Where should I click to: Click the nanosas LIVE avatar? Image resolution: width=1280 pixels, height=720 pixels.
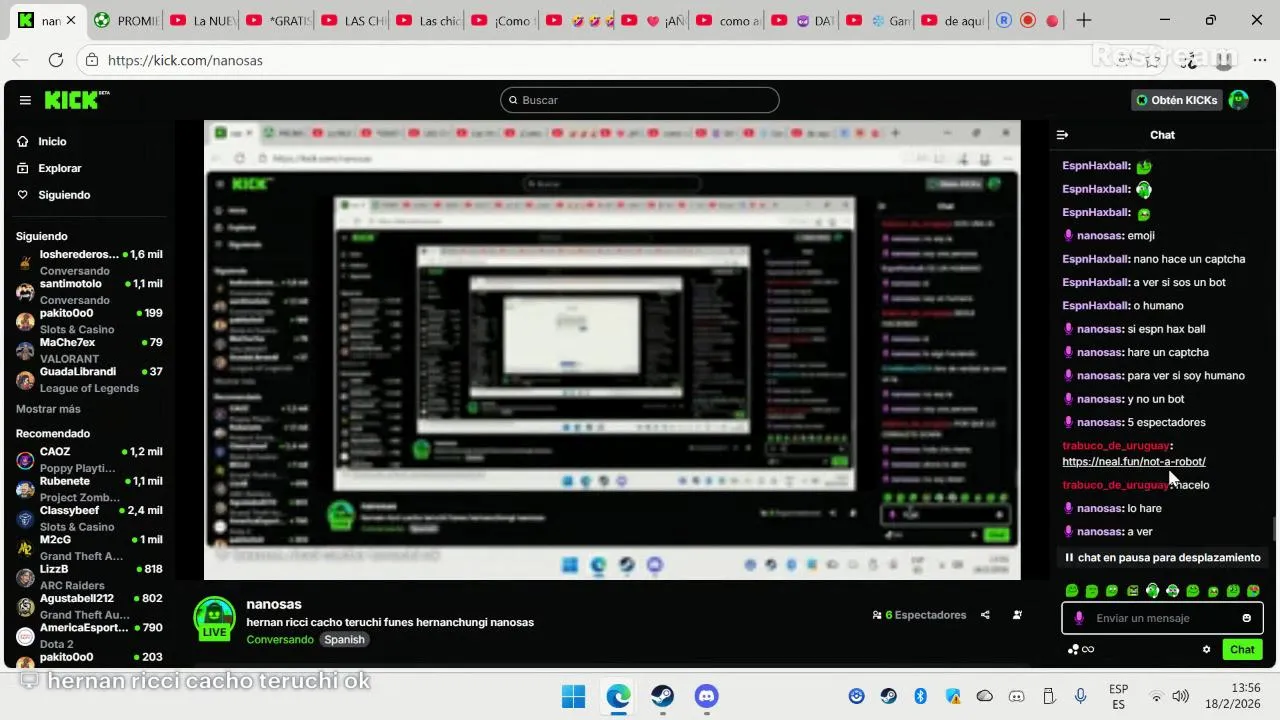(x=214, y=619)
